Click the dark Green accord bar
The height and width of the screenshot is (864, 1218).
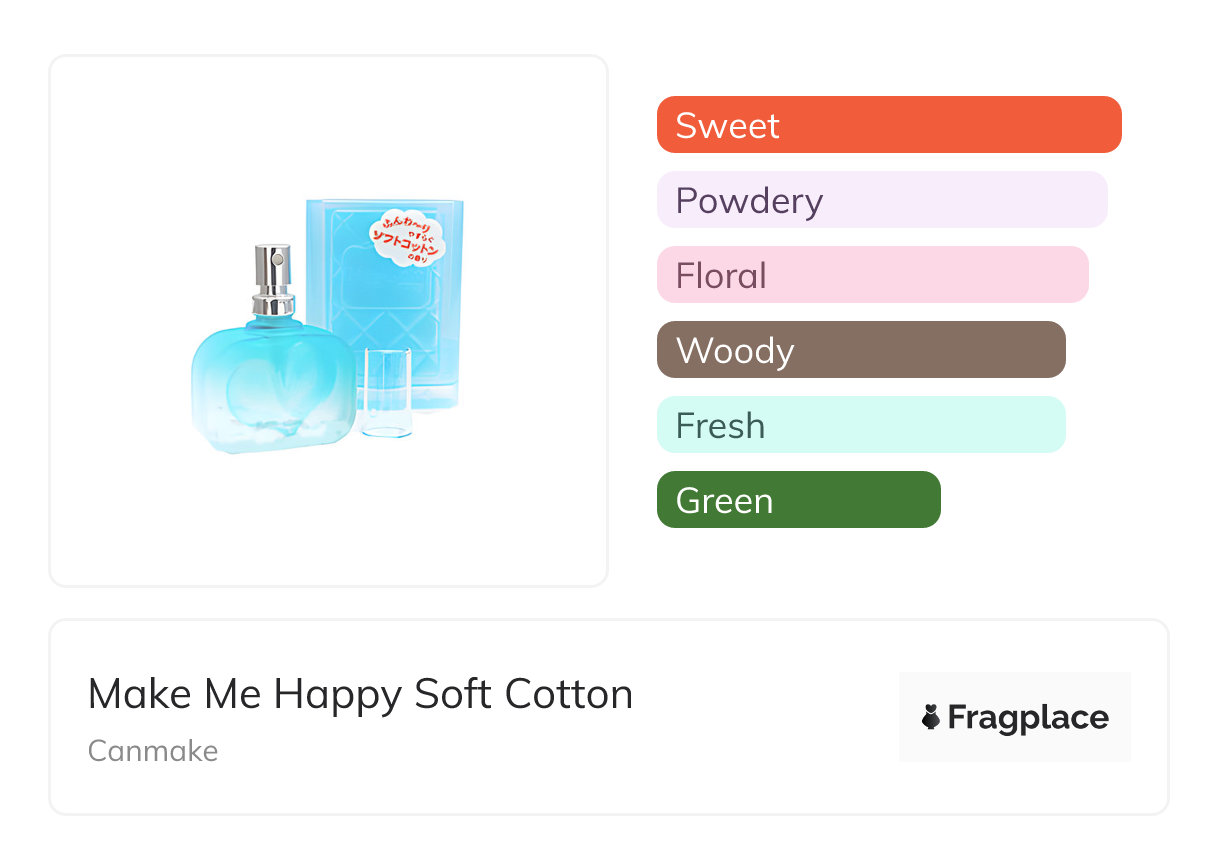point(798,500)
